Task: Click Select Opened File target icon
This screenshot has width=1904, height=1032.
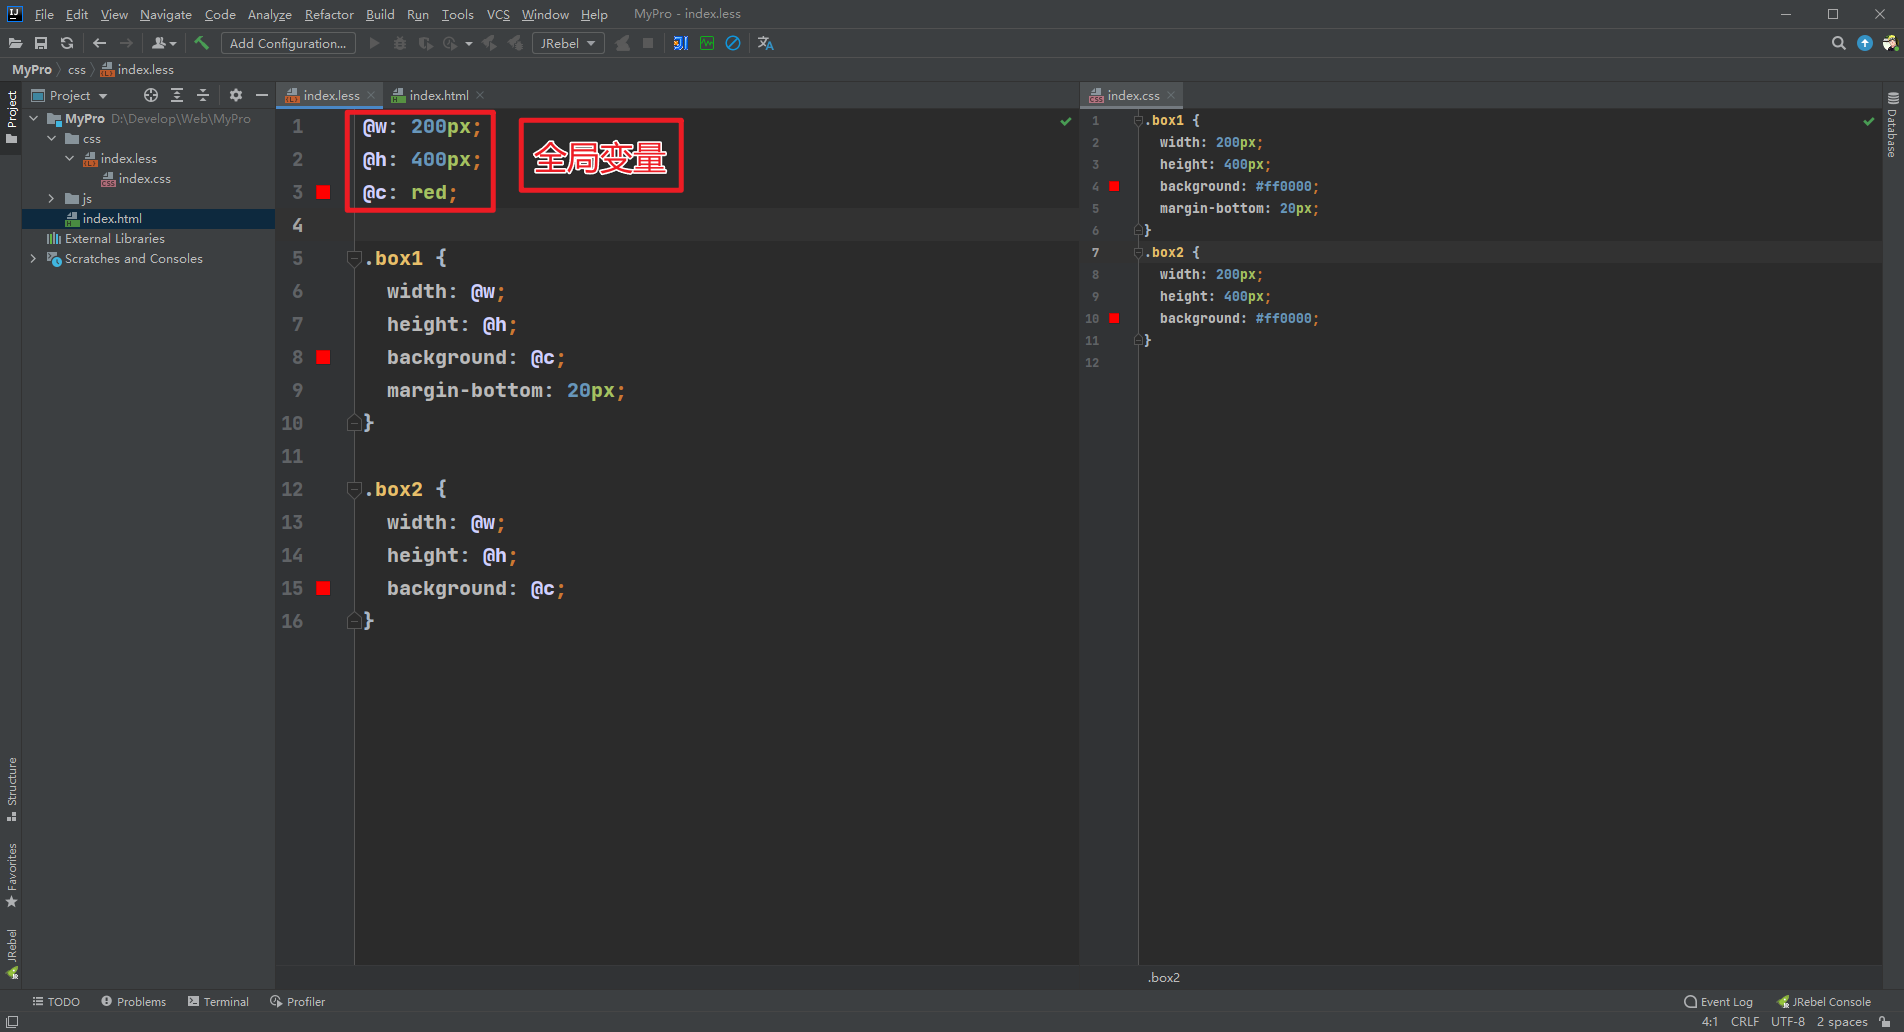Action: (151, 95)
